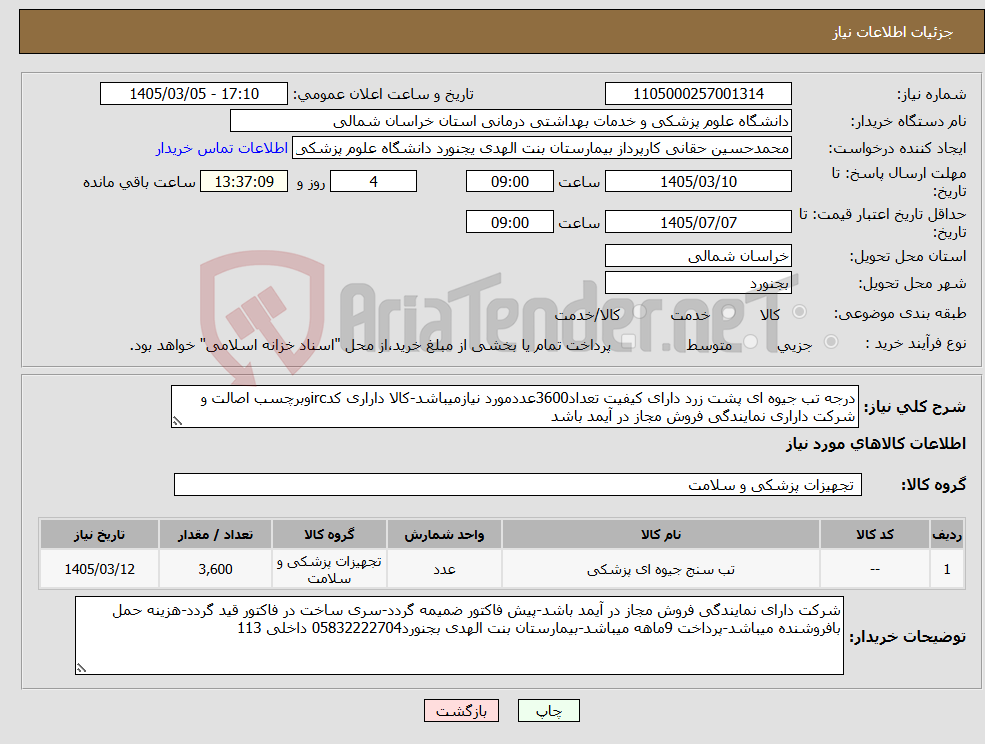Viewport: 985px width, 744px height.
Task: Click the response deadline hour field
Action: (x=509, y=182)
